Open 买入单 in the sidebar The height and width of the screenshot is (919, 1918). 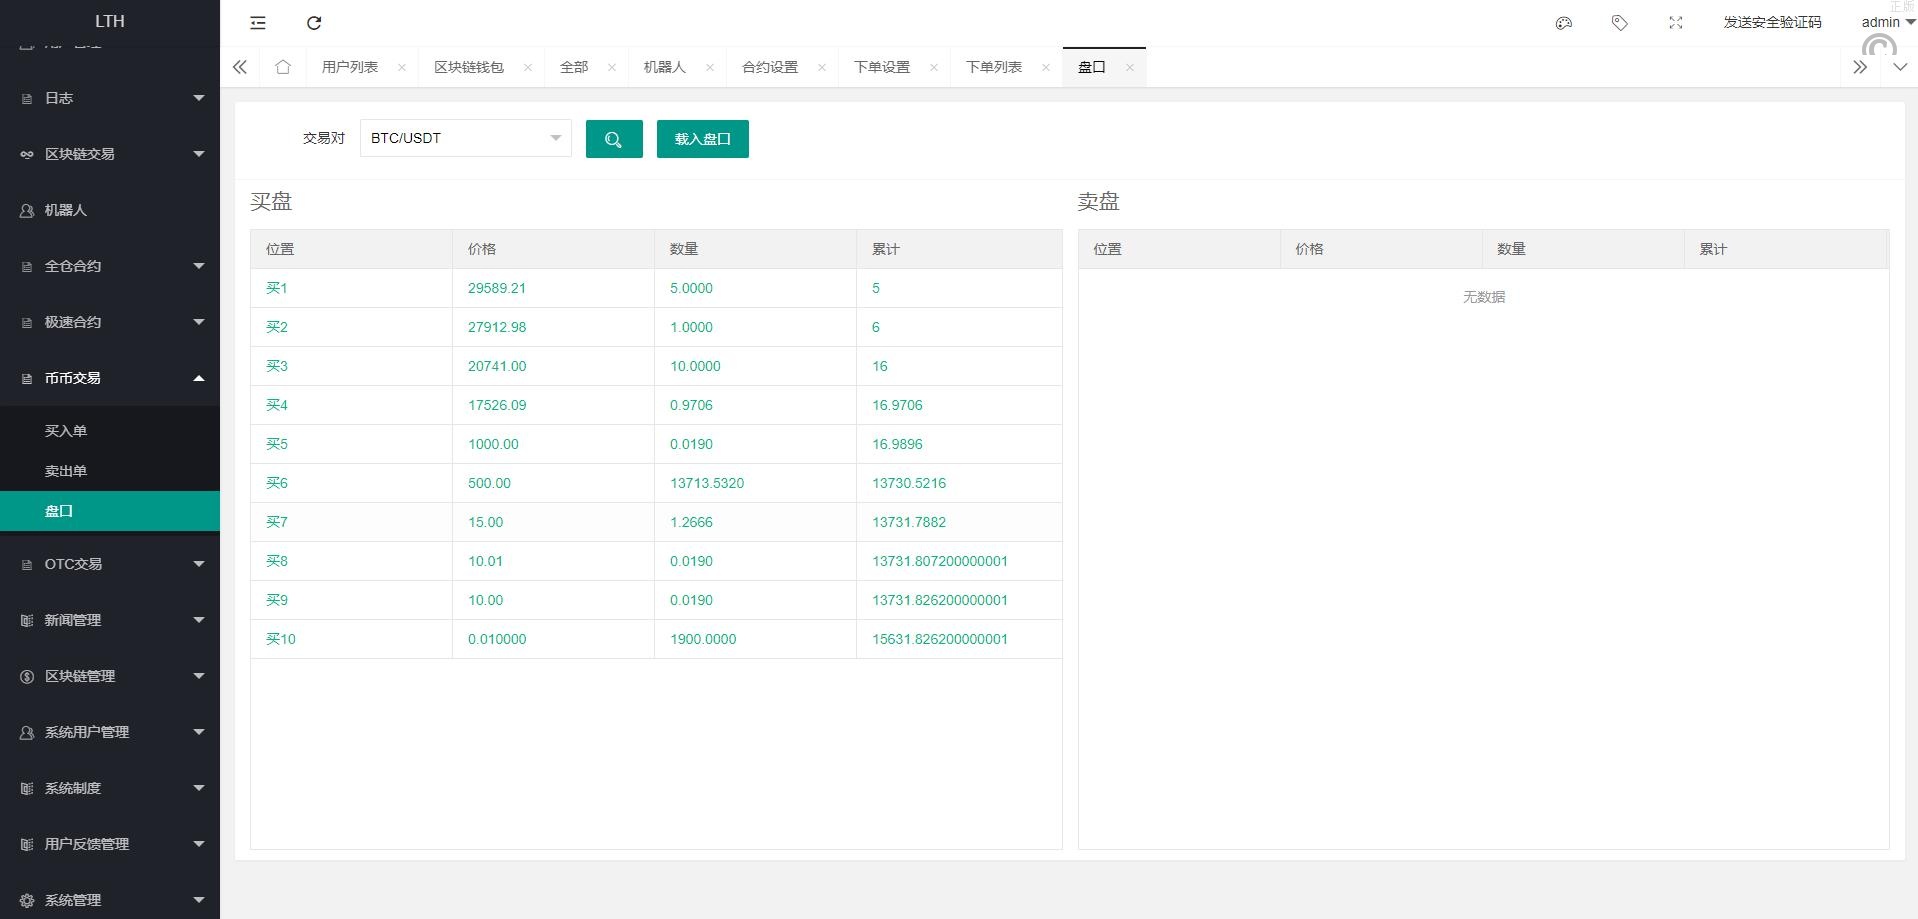[x=66, y=431]
